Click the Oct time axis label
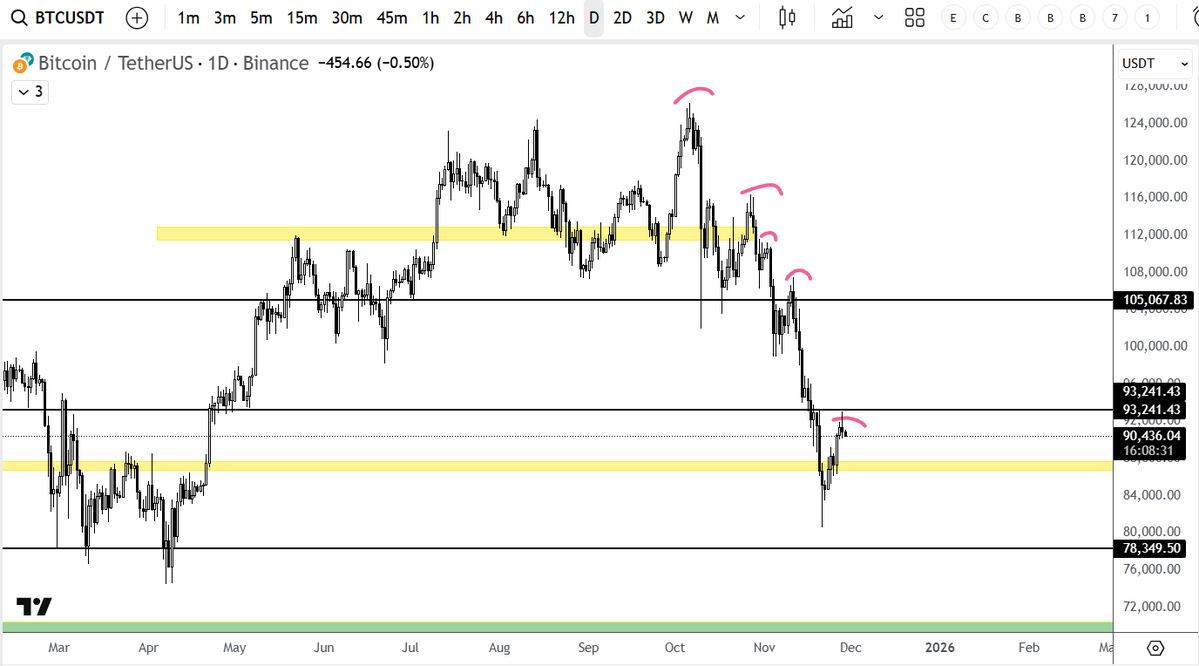The image size is (1199, 666). [x=675, y=648]
